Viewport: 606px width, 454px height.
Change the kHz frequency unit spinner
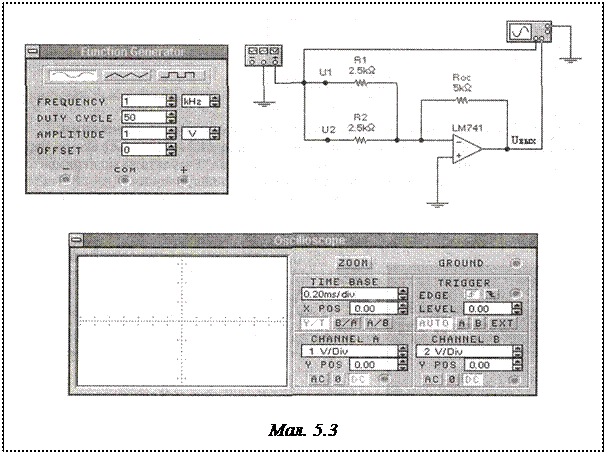215,101
